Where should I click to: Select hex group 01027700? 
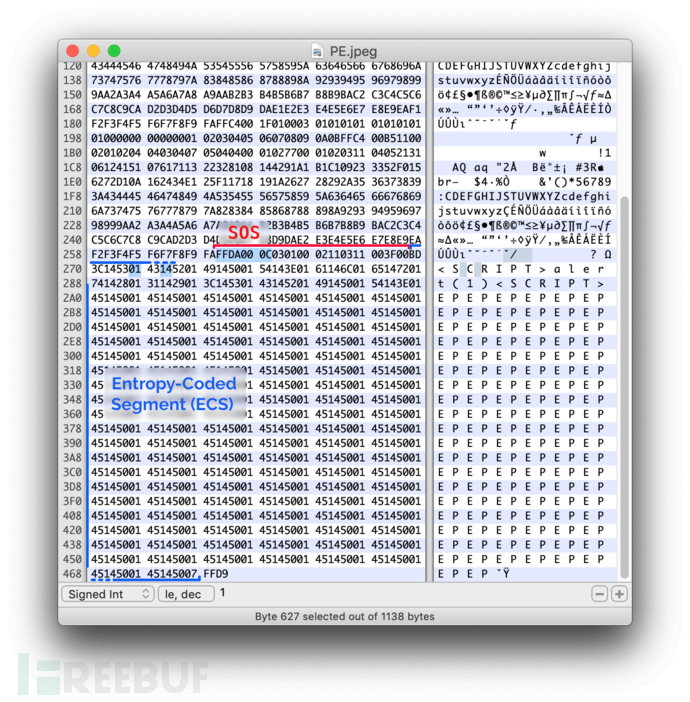(x=284, y=153)
